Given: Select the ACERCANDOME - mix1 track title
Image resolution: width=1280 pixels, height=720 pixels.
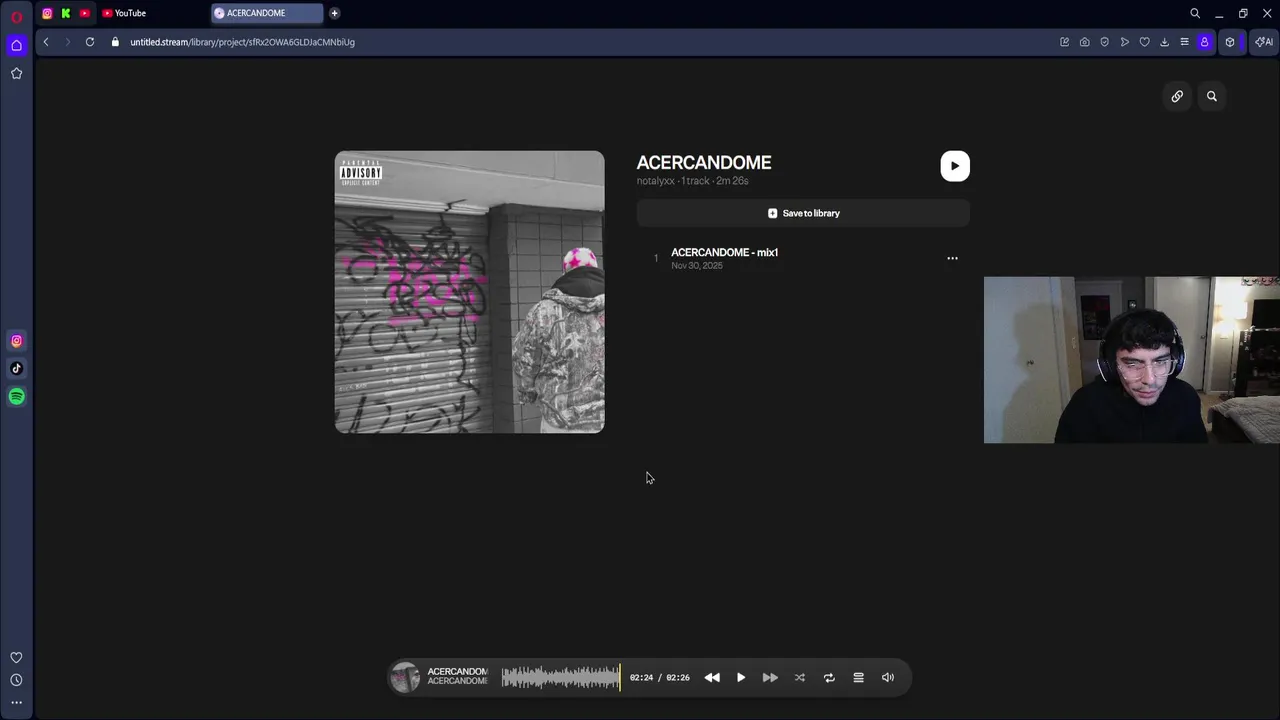Looking at the screenshot, I should click(724, 252).
